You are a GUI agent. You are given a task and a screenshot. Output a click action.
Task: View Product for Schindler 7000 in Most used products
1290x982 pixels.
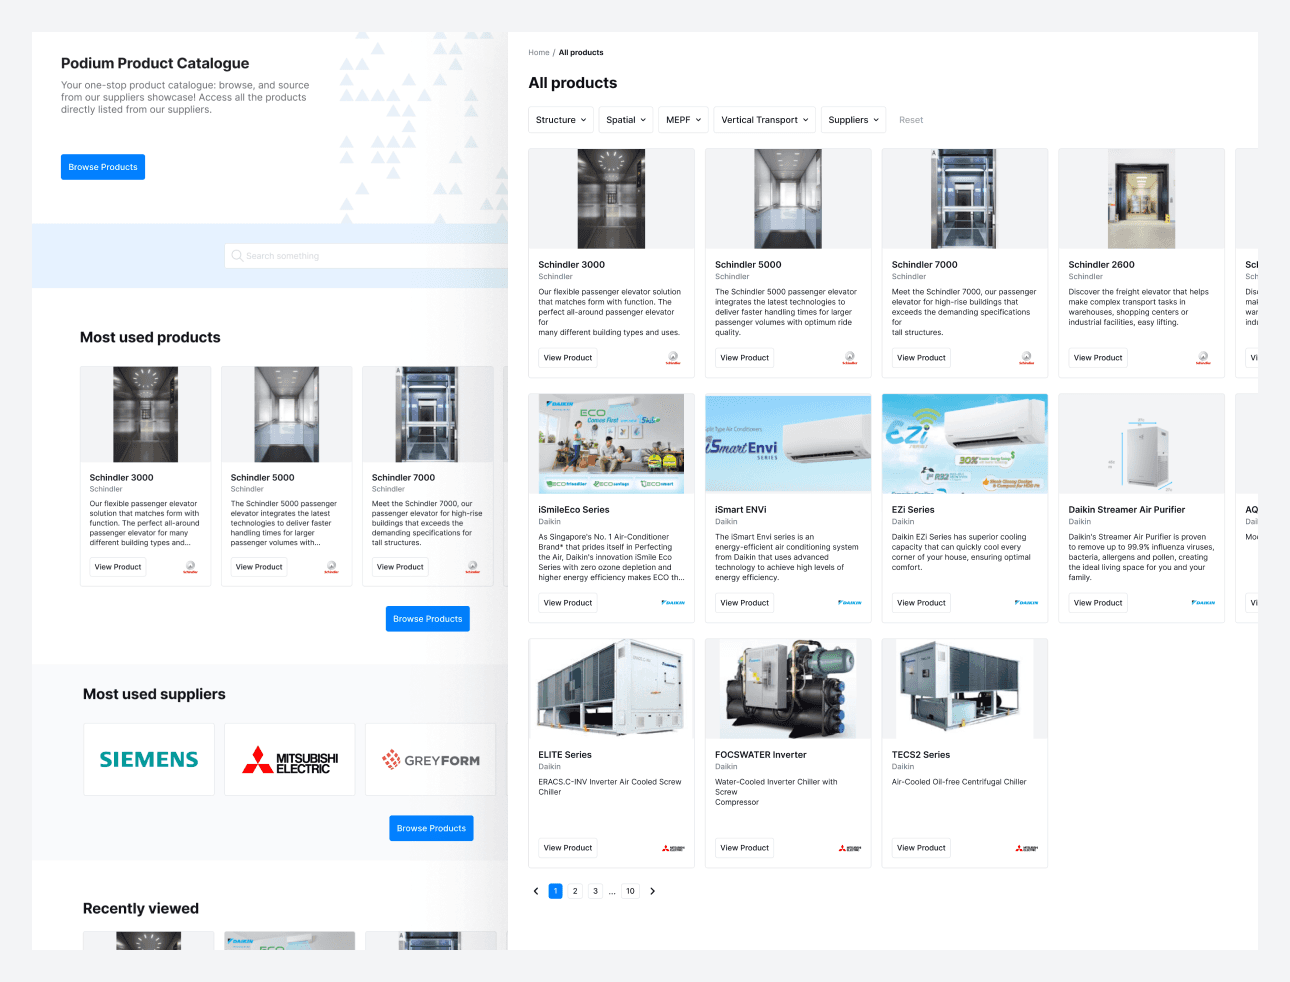400,567
